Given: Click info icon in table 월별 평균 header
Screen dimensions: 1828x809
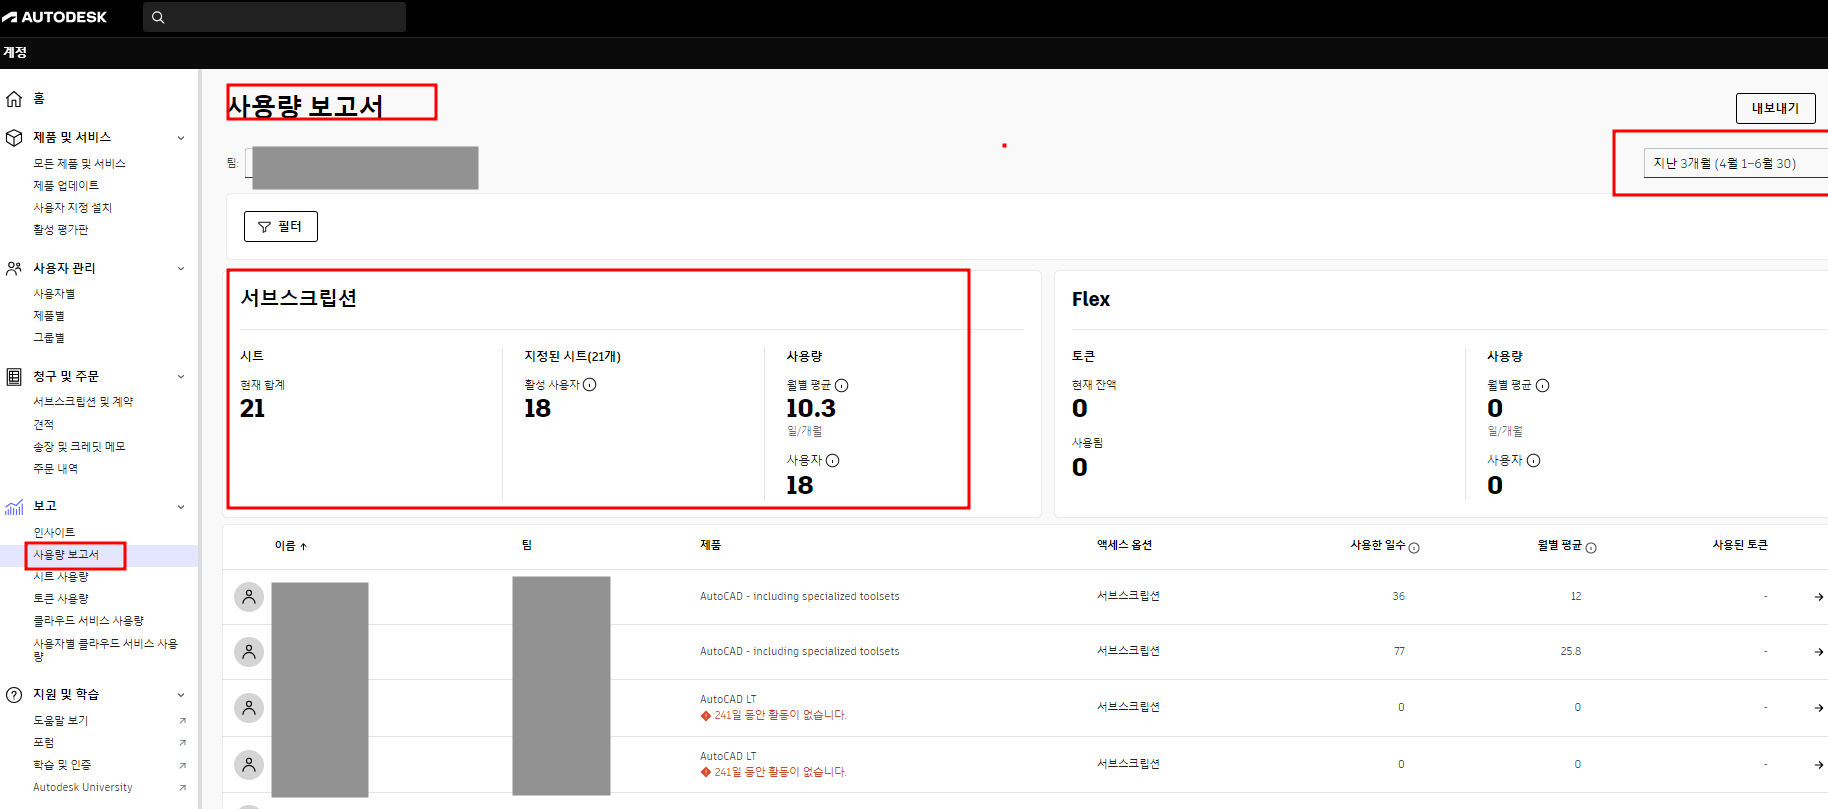Looking at the screenshot, I should (x=1591, y=548).
